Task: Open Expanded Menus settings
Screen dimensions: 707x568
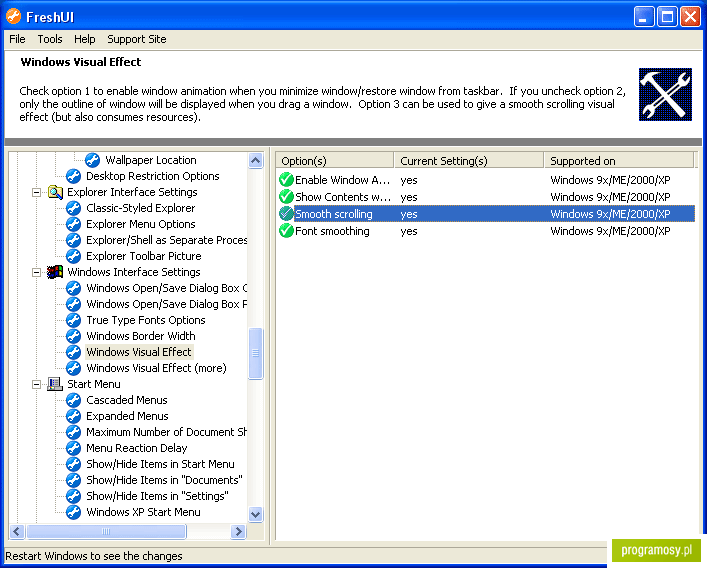Action: (x=127, y=416)
